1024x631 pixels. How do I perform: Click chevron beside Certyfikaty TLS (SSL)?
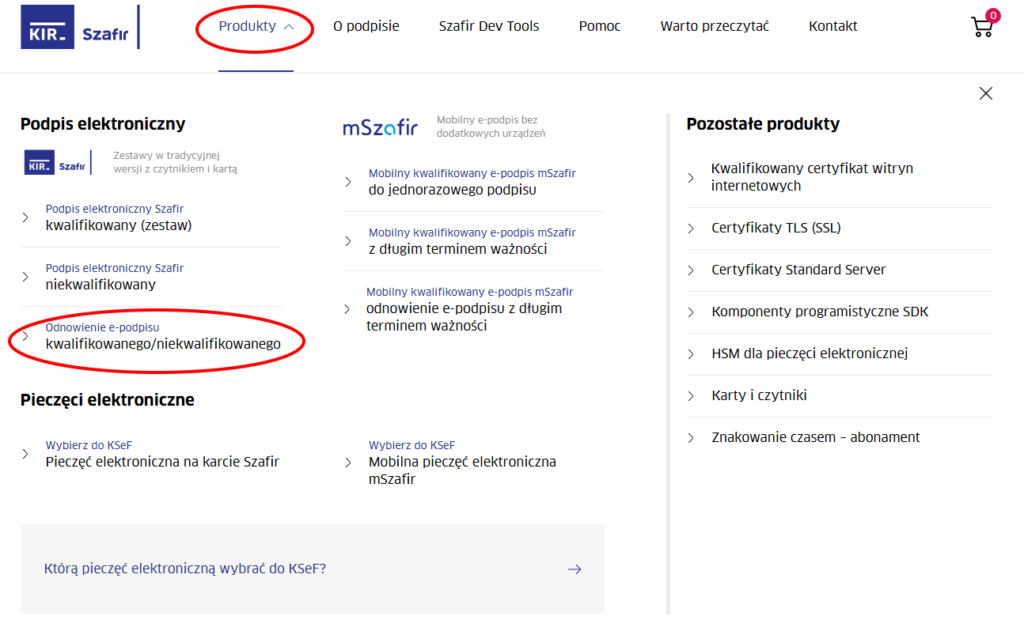[x=691, y=228]
